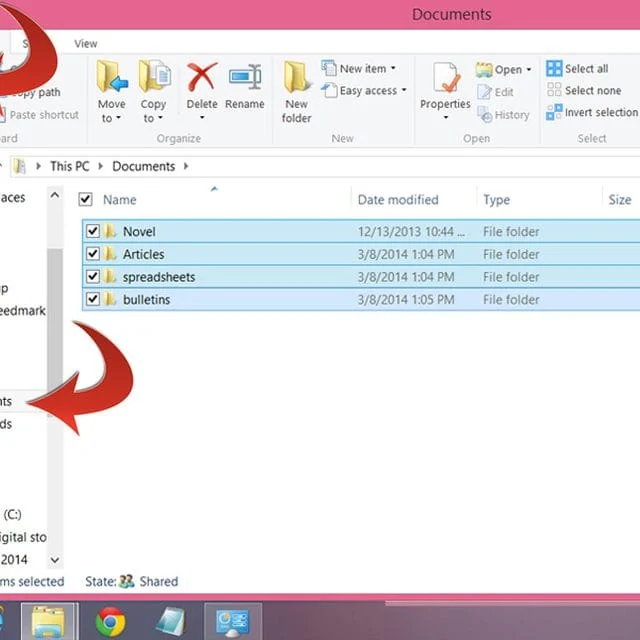Open the Control Panel taskbar icon

click(233, 621)
